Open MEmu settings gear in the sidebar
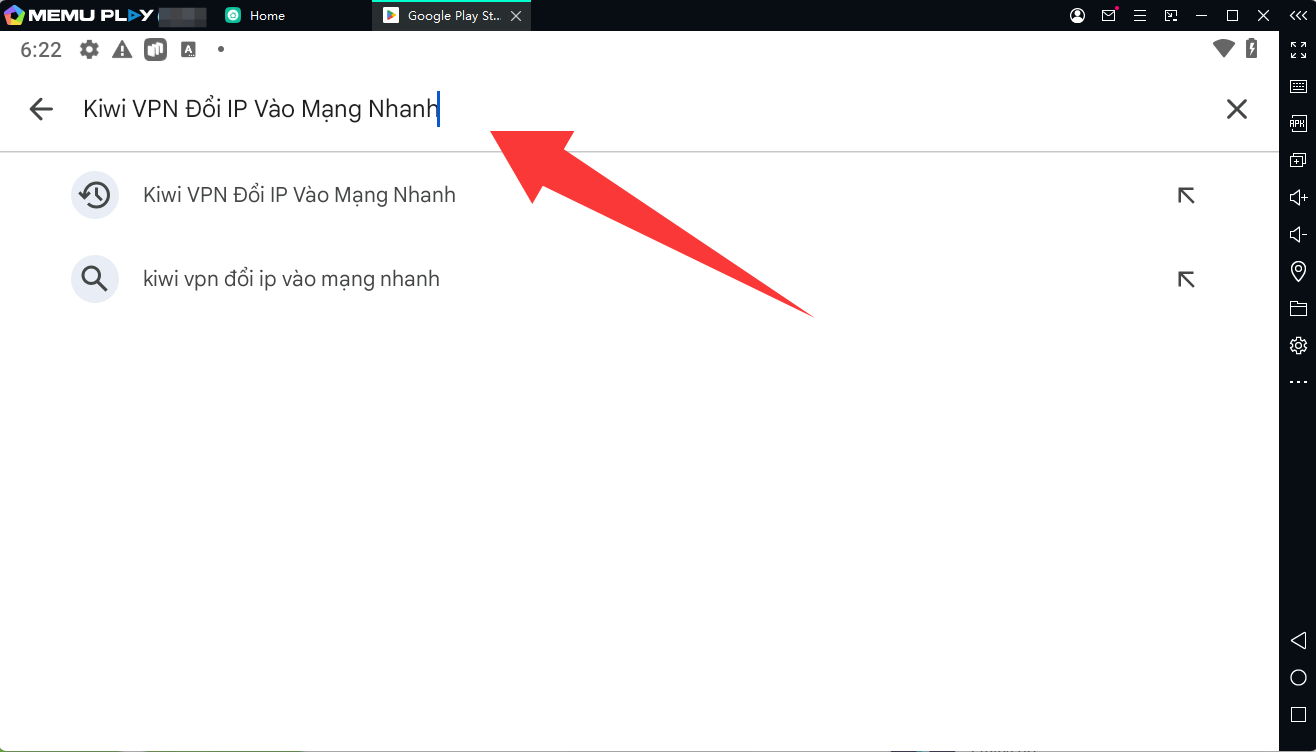This screenshot has width=1316, height=752. [x=1298, y=345]
